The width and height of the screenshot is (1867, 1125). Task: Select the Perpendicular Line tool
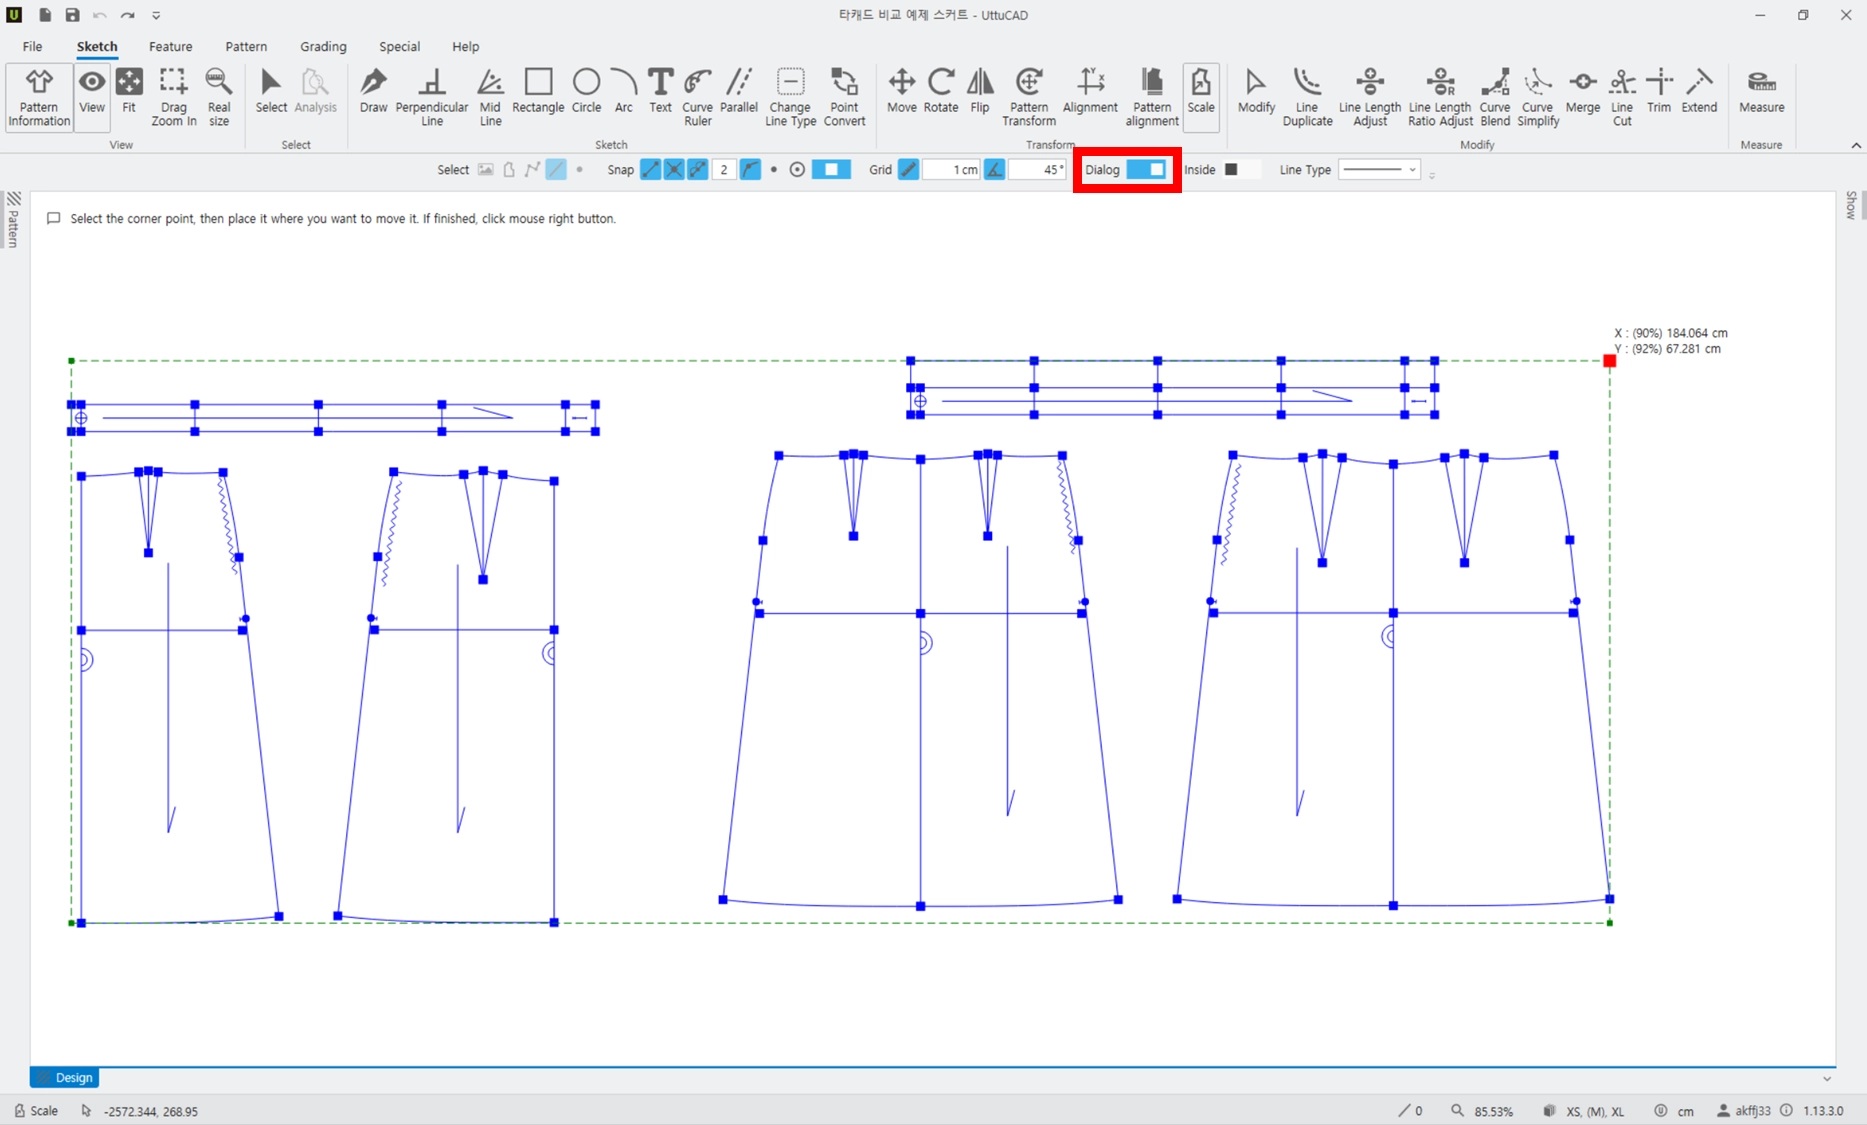click(x=432, y=97)
